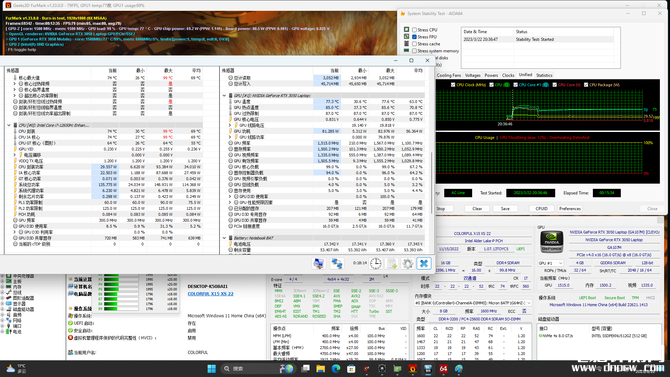Click the HWiNFO clock reset timer icon
The height and width of the screenshot is (377, 670).
pos(376,263)
